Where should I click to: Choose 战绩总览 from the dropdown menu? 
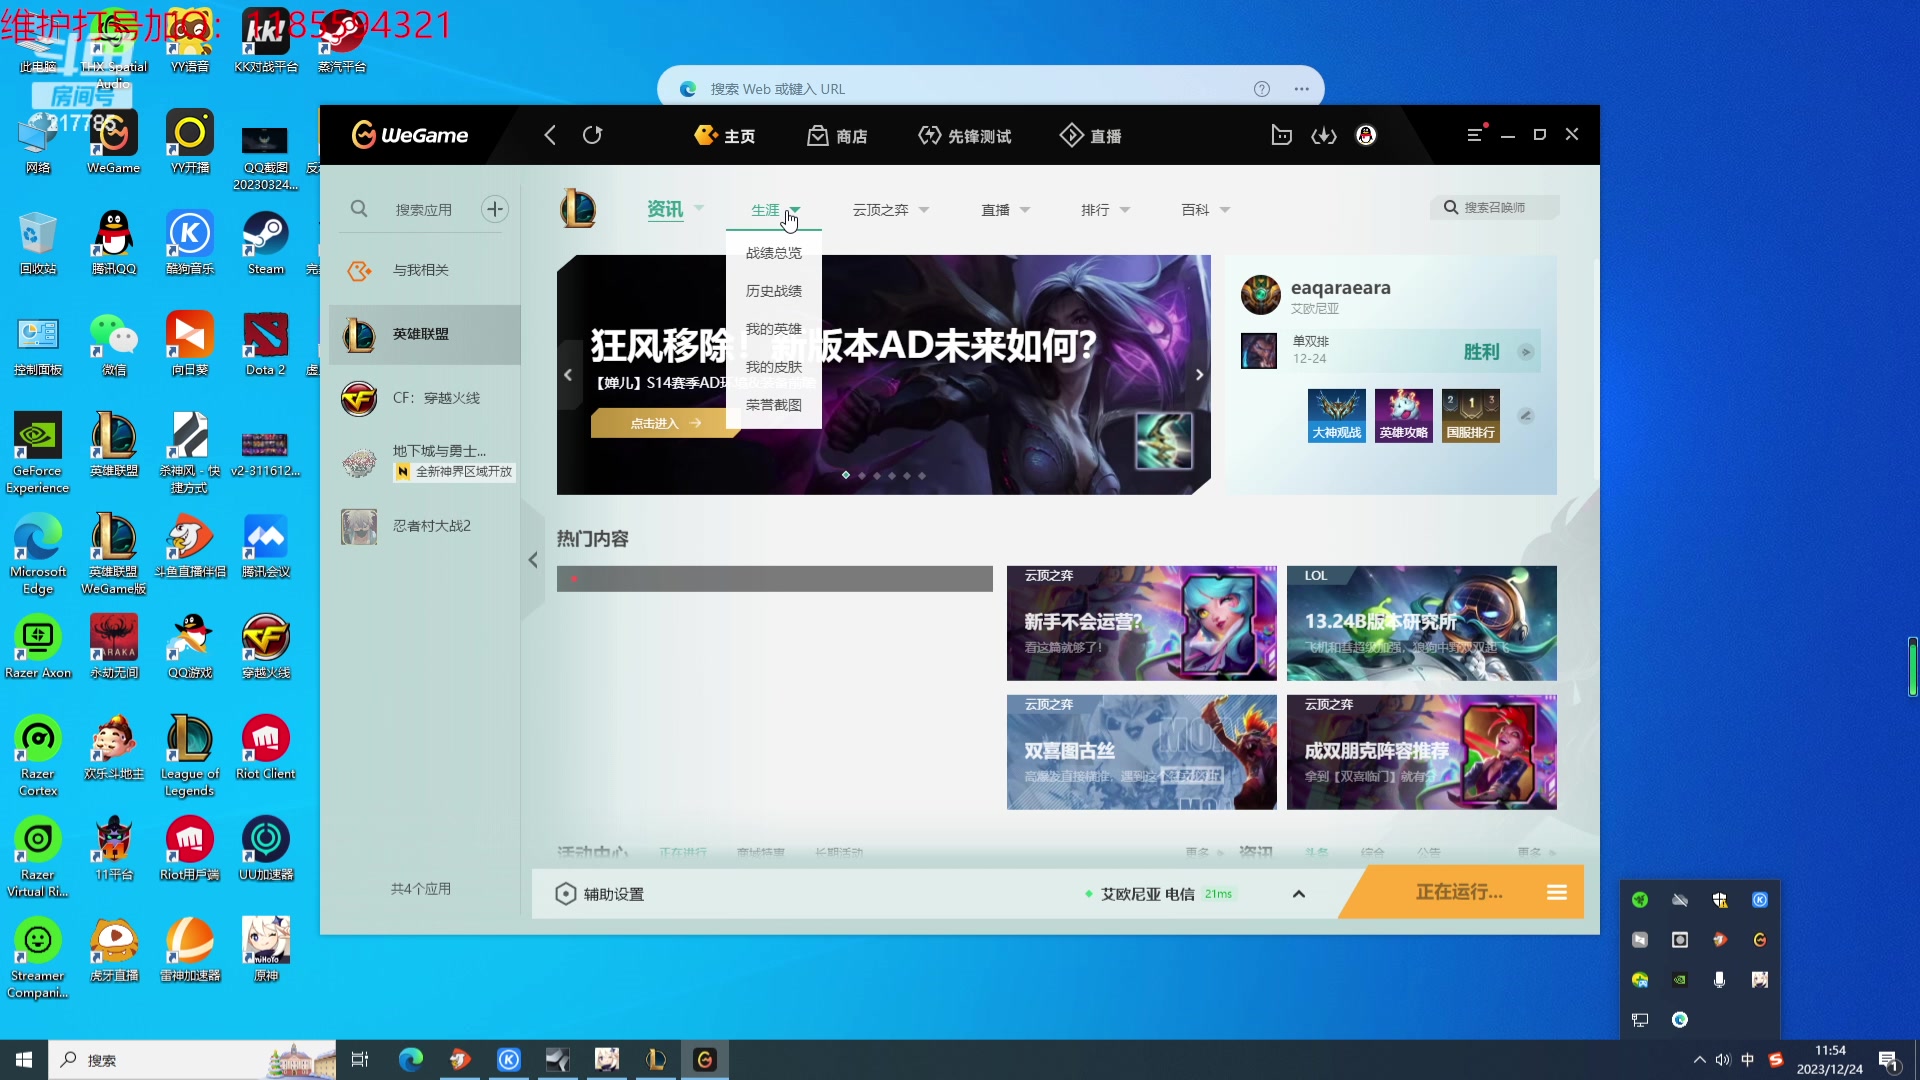point(774,253)
